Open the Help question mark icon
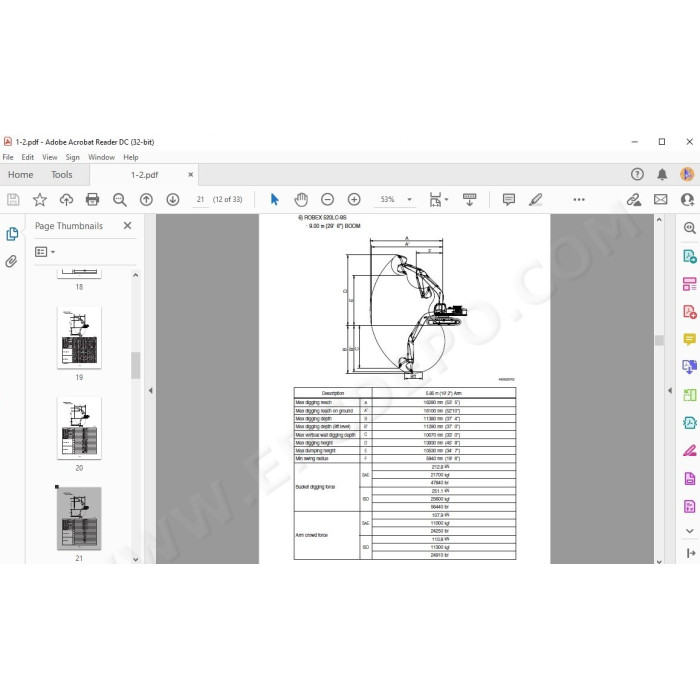 pyautogui.click(x=637, y=174)
